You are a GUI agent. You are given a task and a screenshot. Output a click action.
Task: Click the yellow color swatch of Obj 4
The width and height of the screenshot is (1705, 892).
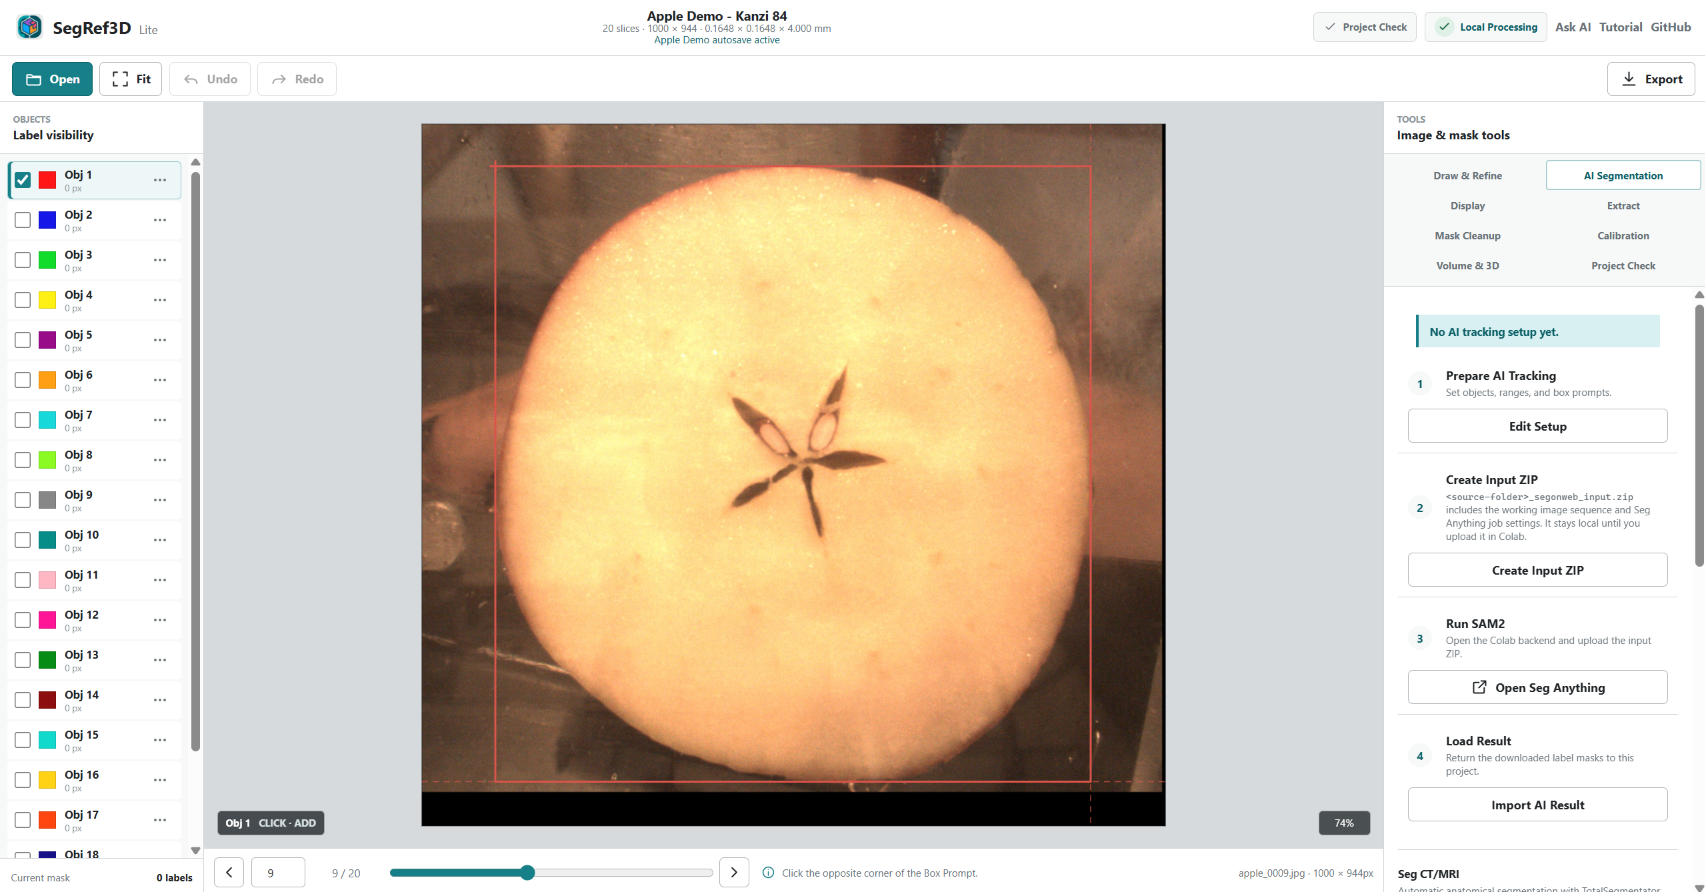coord(47,300)
